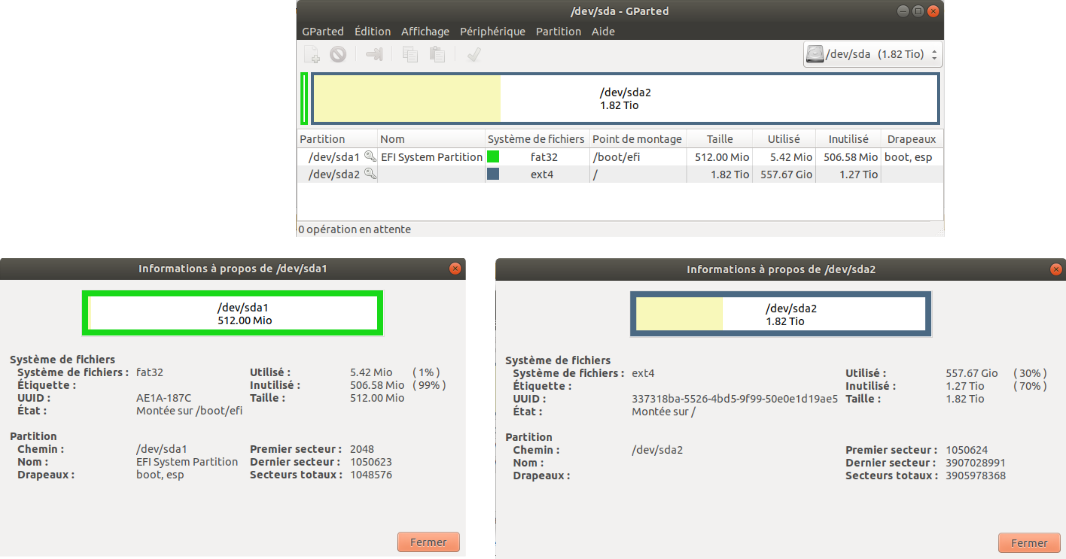Click blue ext4 color swatch in sda2 row

(x=493, y=174)
